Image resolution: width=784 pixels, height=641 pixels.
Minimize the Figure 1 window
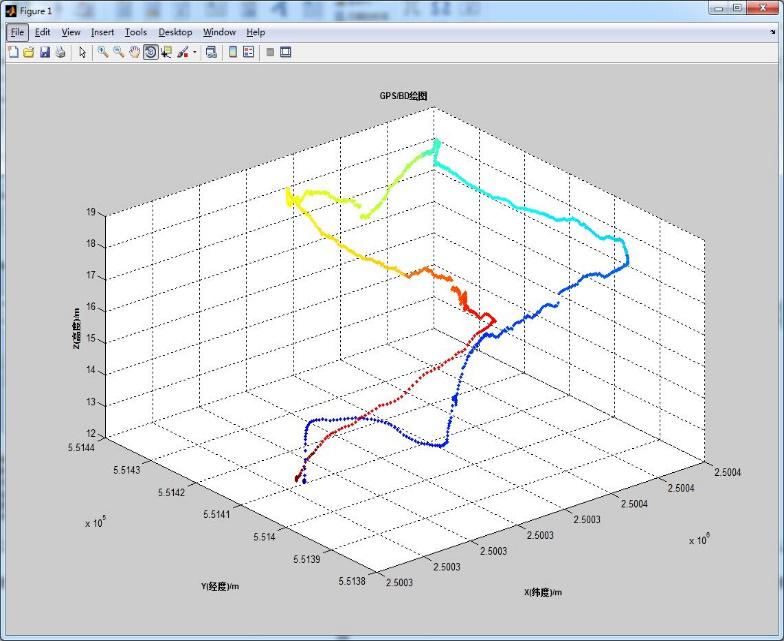(718, 8)
